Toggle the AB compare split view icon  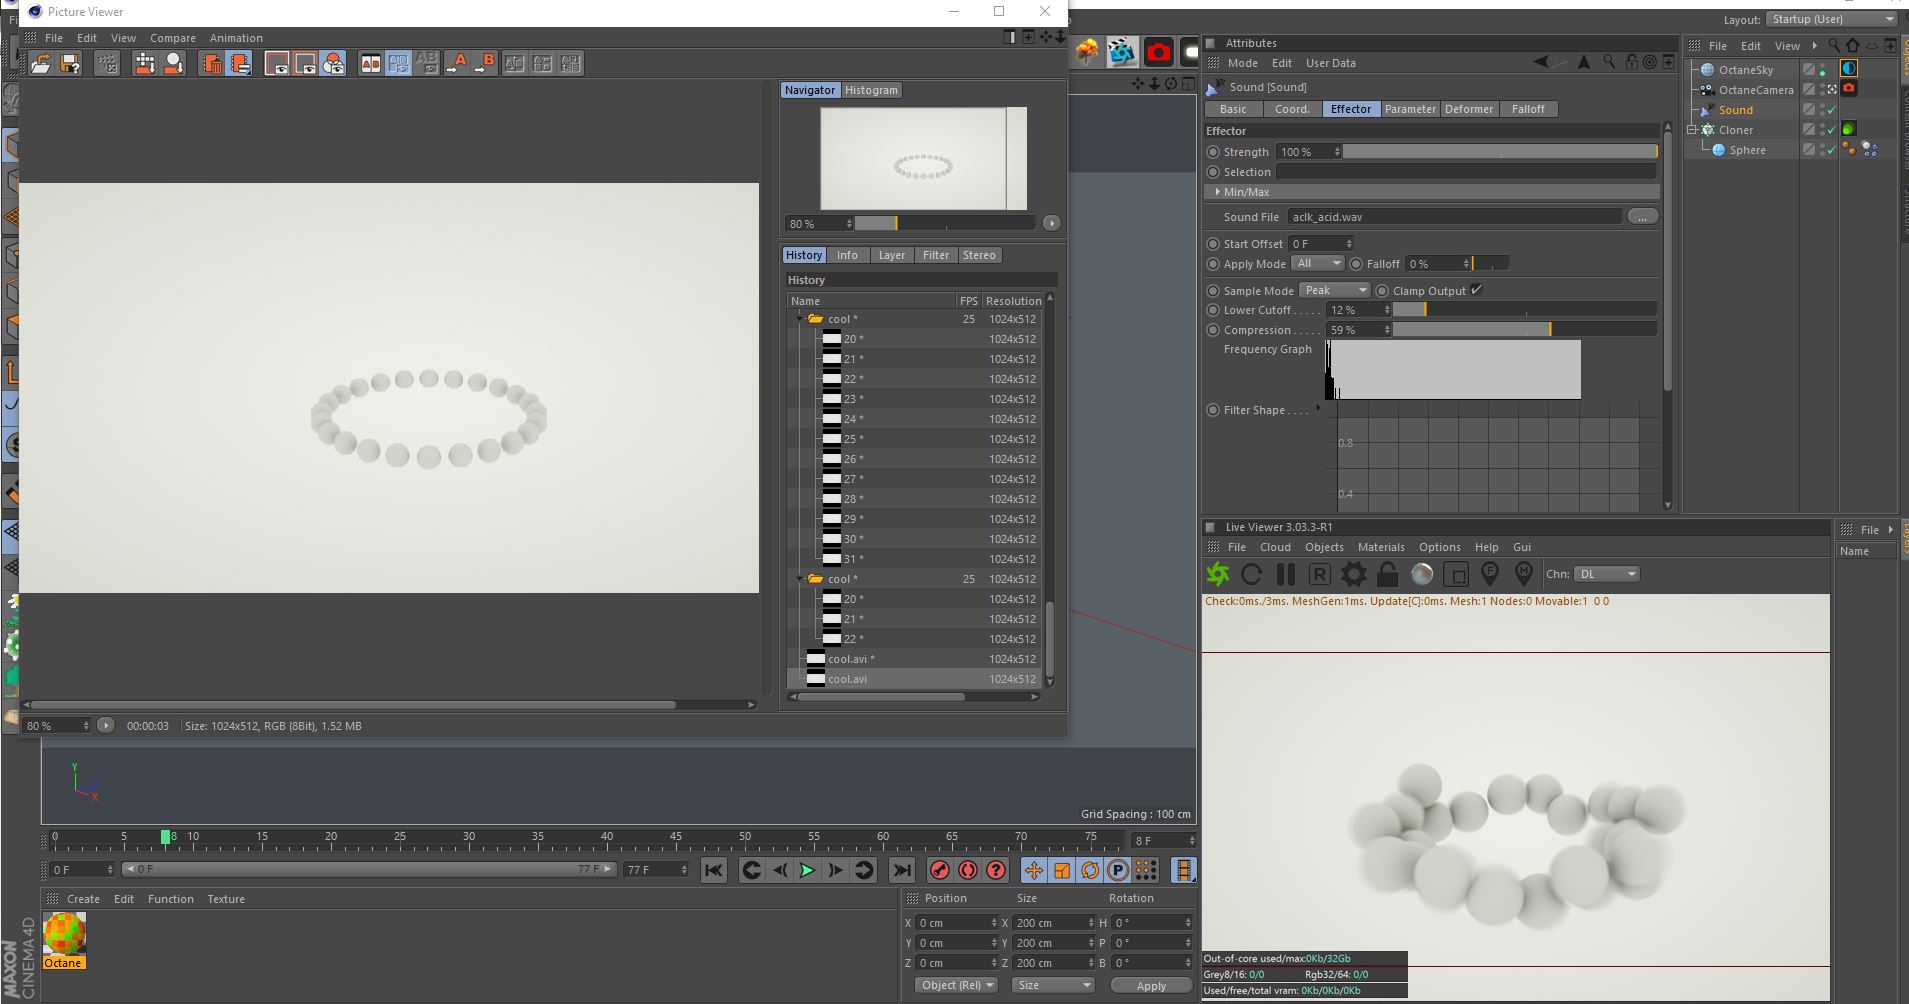[x=371, y=64]
